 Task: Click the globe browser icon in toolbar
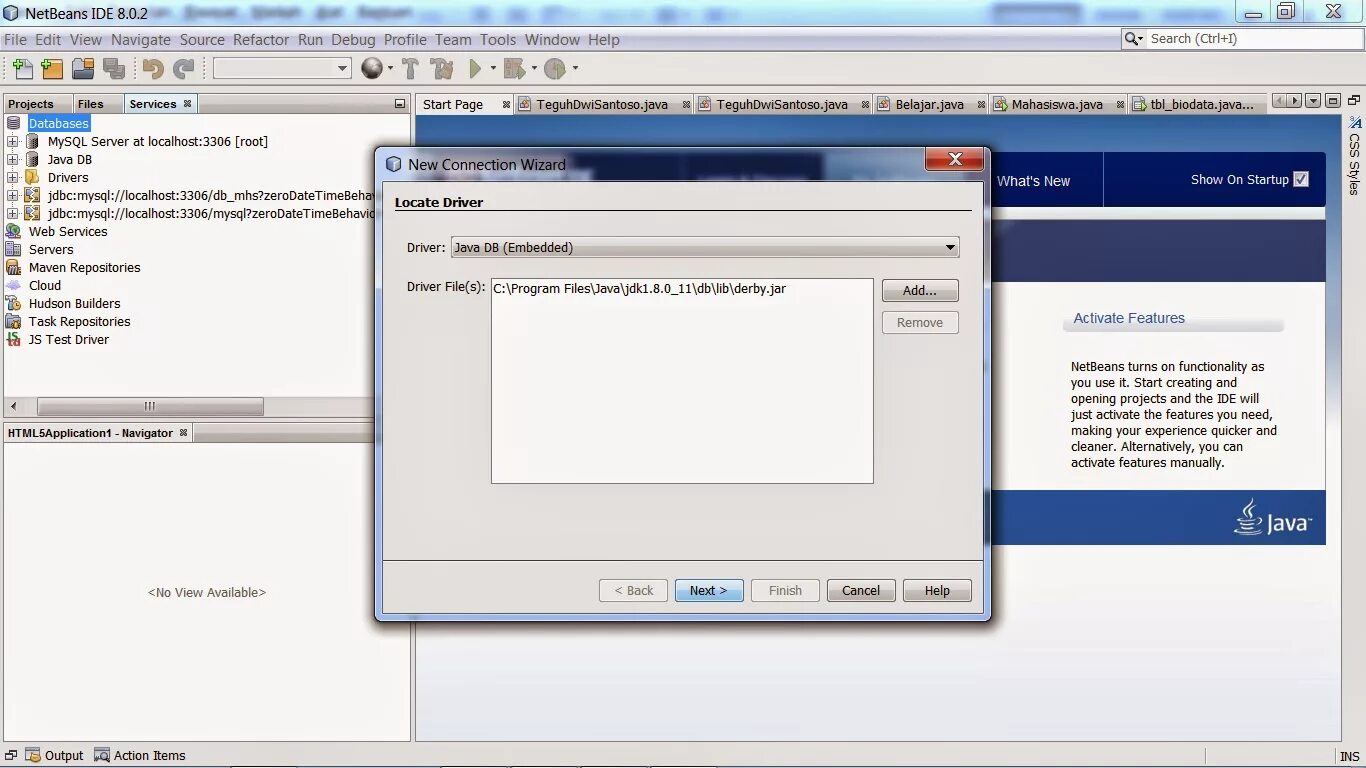click(371, 68)
